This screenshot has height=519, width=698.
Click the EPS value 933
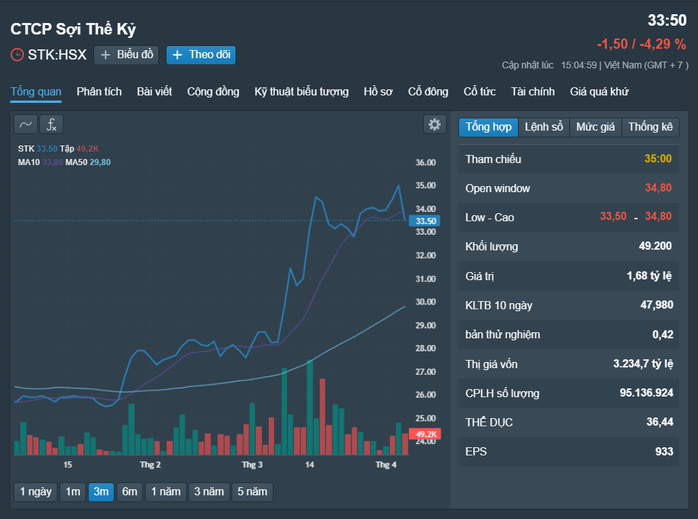[x=664, y=451]
